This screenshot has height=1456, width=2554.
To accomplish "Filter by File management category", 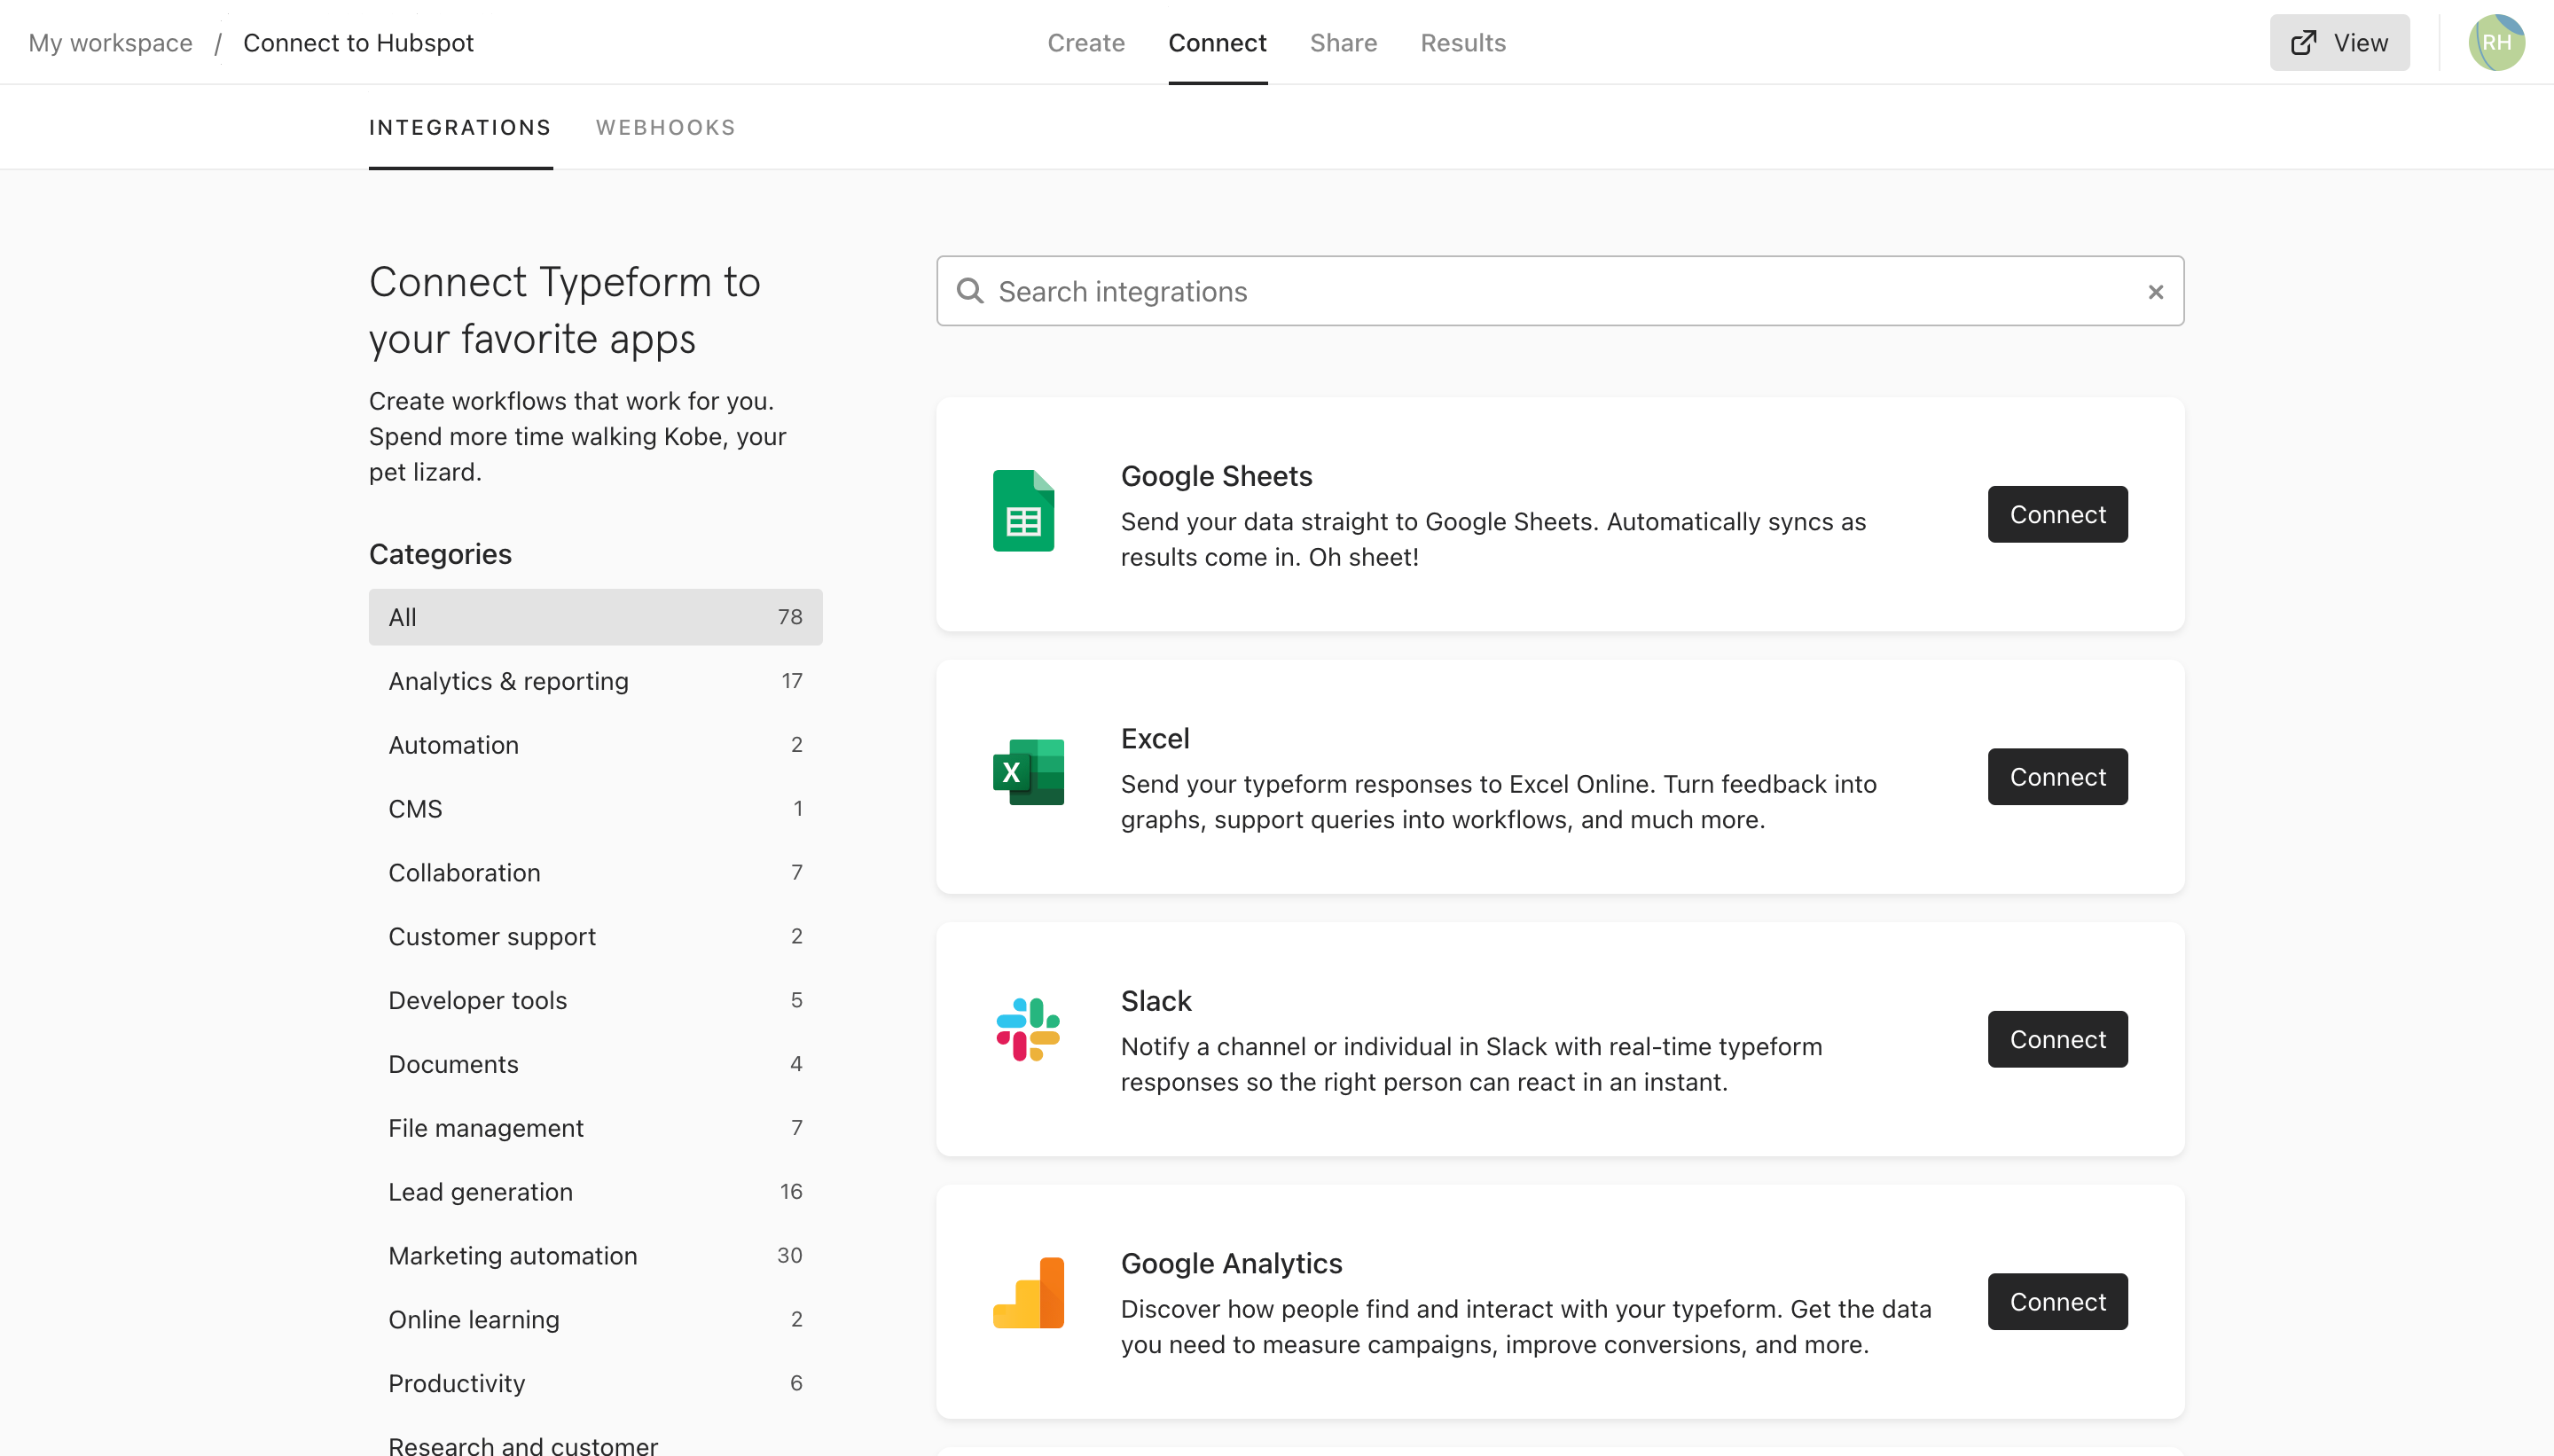I will (595, 1128).
